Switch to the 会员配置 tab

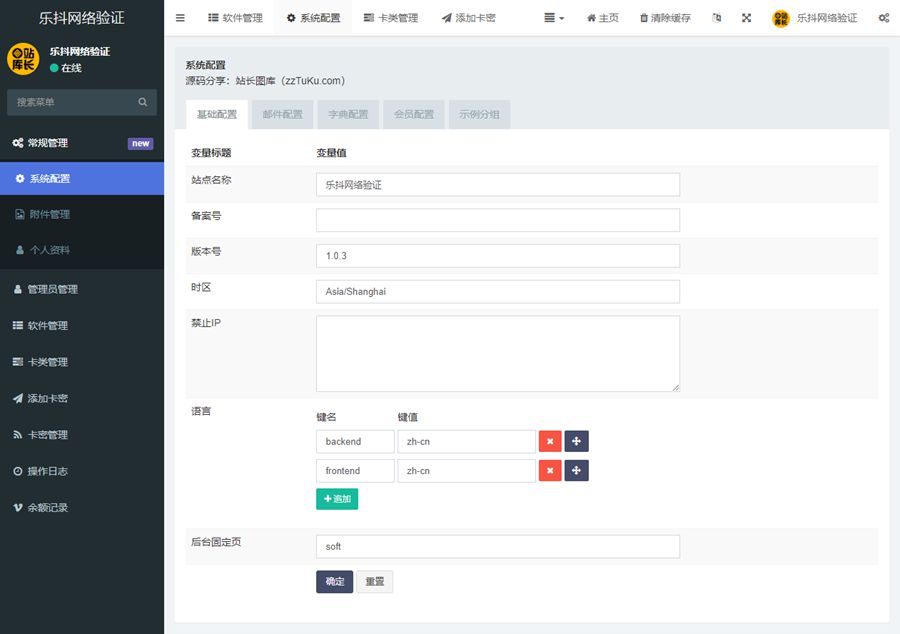413,114
